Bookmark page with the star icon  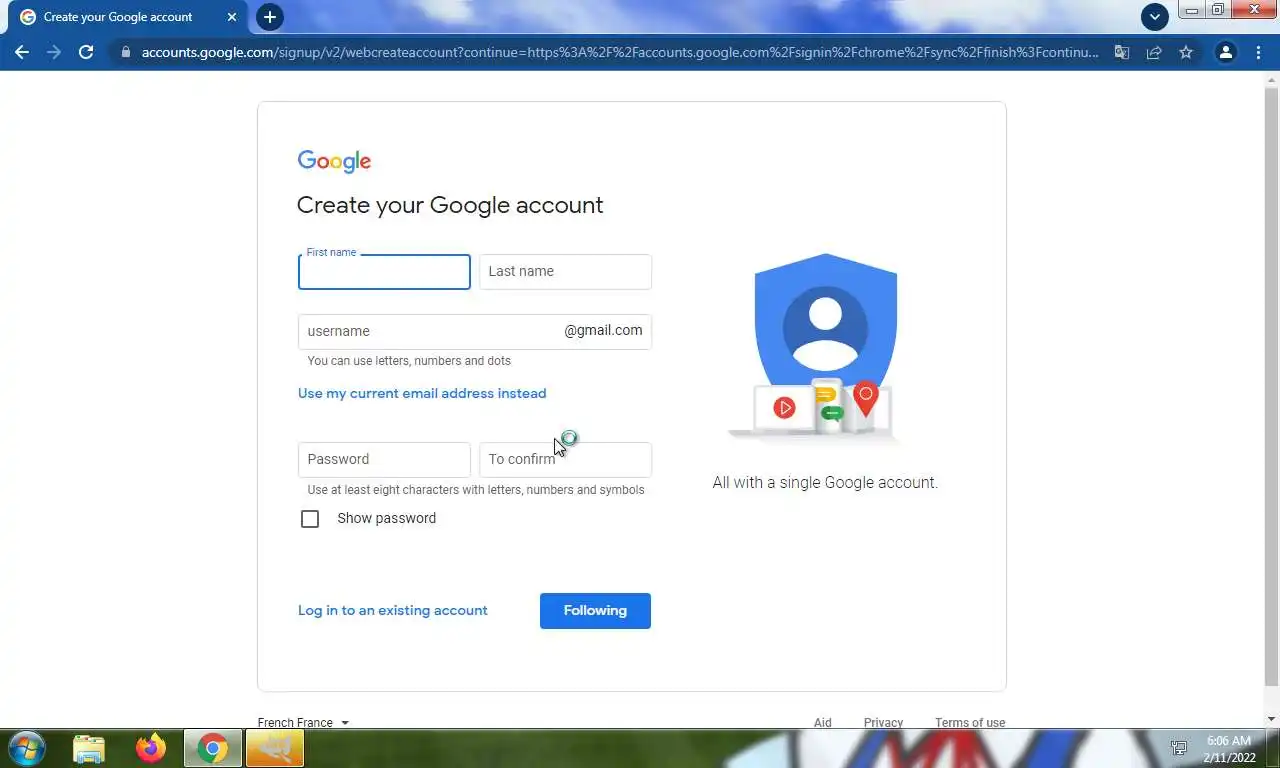tap(1186, 52)
